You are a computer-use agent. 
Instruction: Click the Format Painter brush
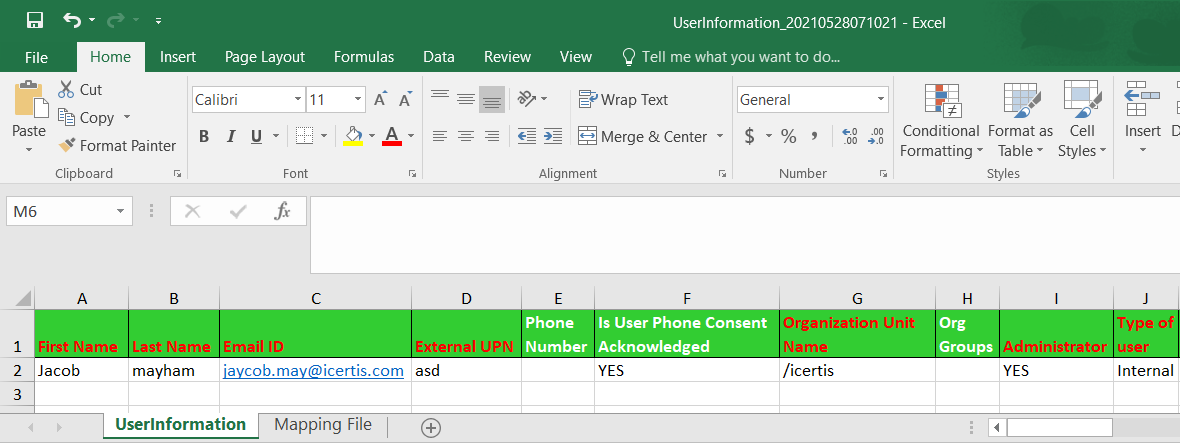click(67, 146)
